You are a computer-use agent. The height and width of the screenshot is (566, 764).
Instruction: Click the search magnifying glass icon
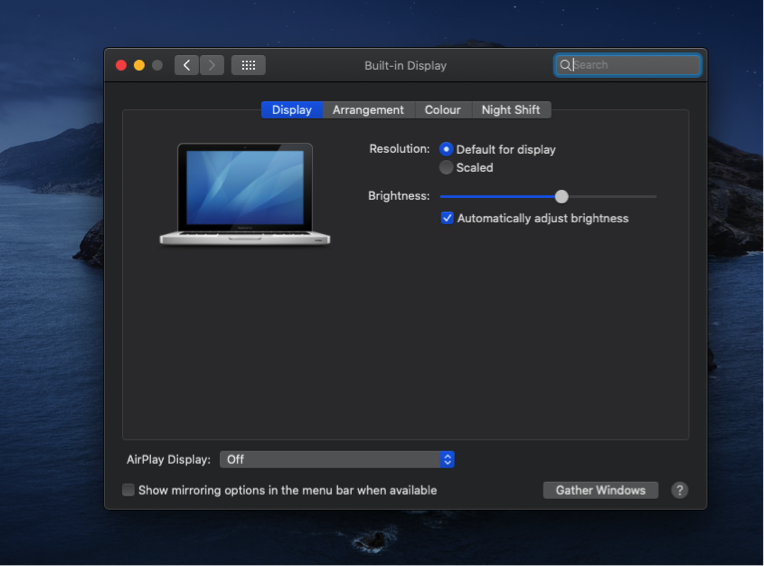click(x=565, y=65)
